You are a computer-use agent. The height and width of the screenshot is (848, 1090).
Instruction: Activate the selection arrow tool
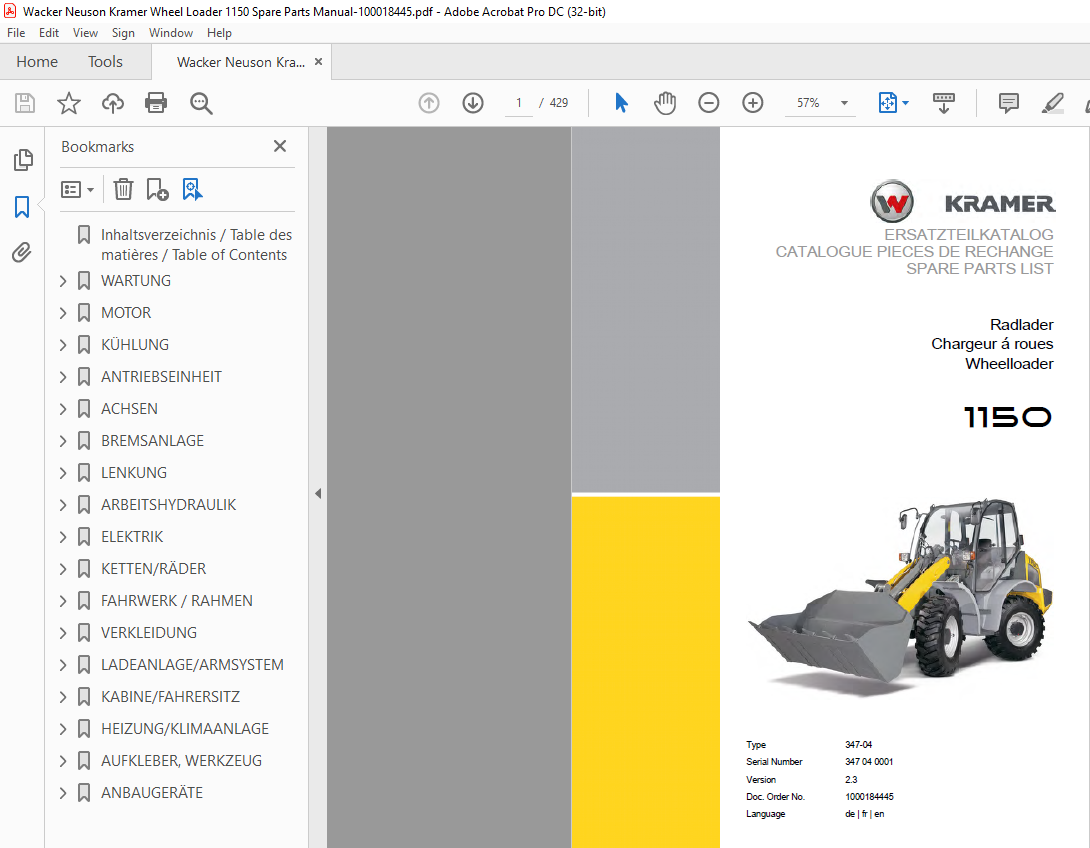[x=621, y=104]
